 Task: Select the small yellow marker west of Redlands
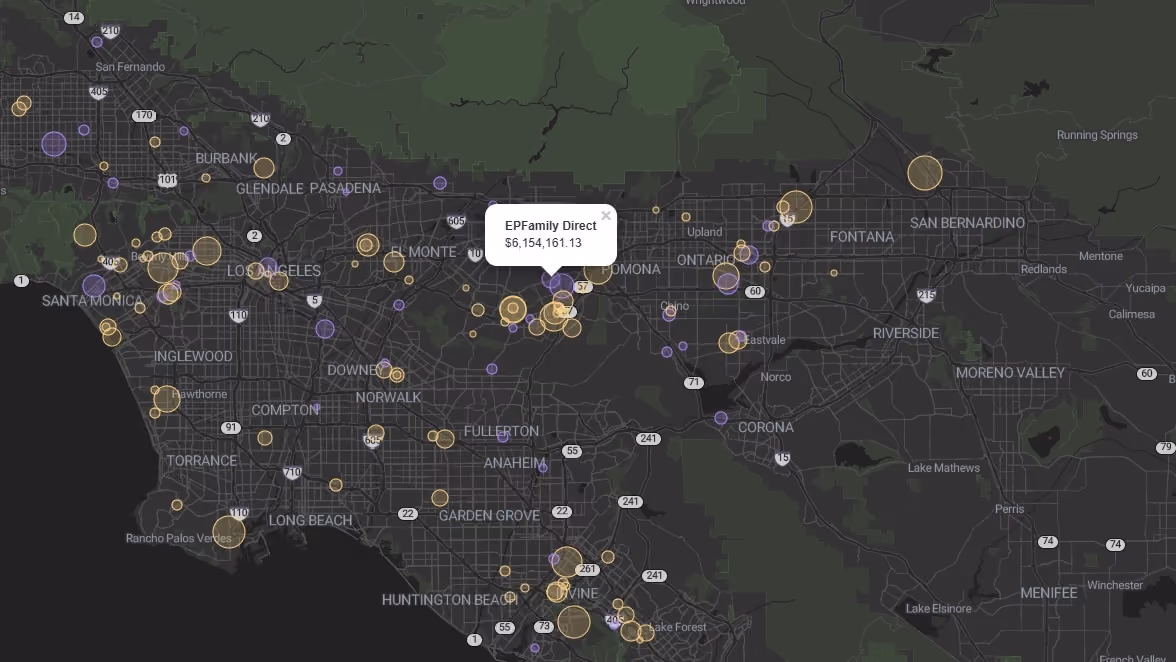point(834,273)
